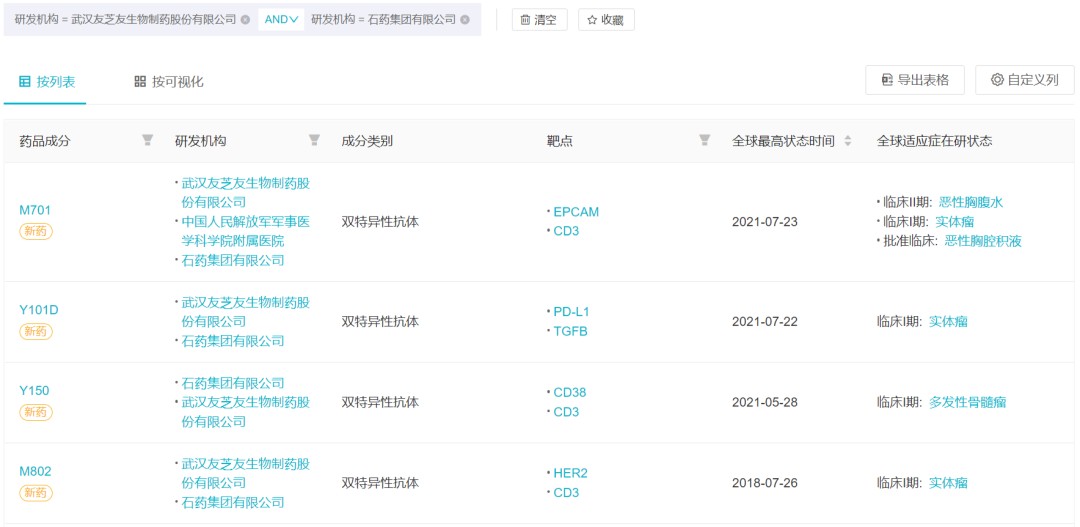Open 石药集团有限公司 link in Y150 row
The image size is (1080, 527).
click(233, 383)
